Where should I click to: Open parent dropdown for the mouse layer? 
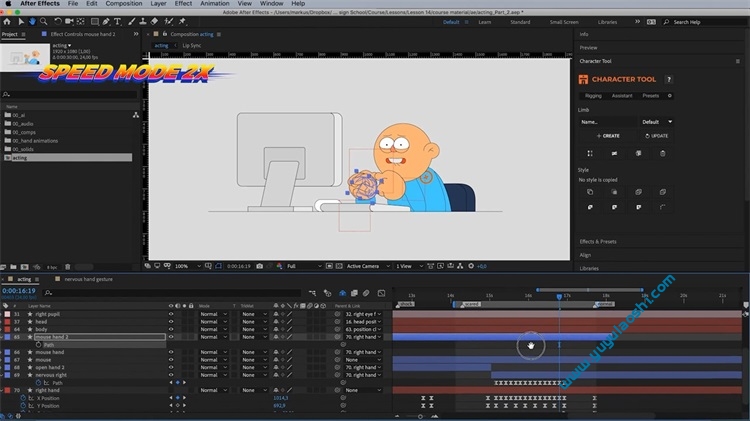pyautogui.click(x=363, y=360)
